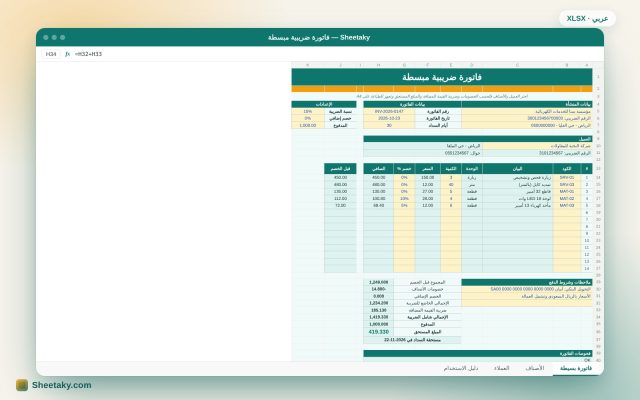The width and height of the screenshot is (640, 400).
Task: Select the بيانات المنشأة section header
Action: [527, 104]
